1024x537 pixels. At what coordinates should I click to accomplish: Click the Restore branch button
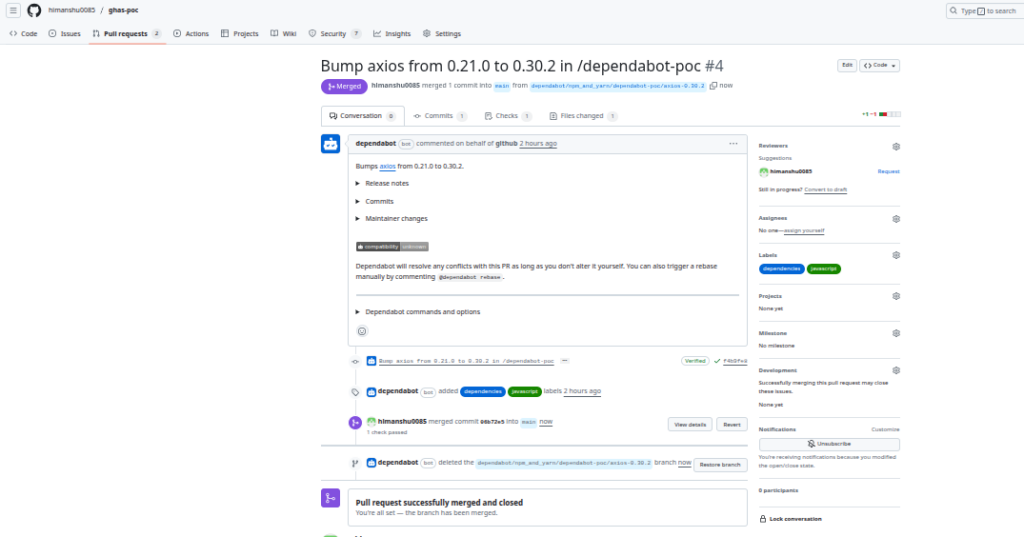721,464
